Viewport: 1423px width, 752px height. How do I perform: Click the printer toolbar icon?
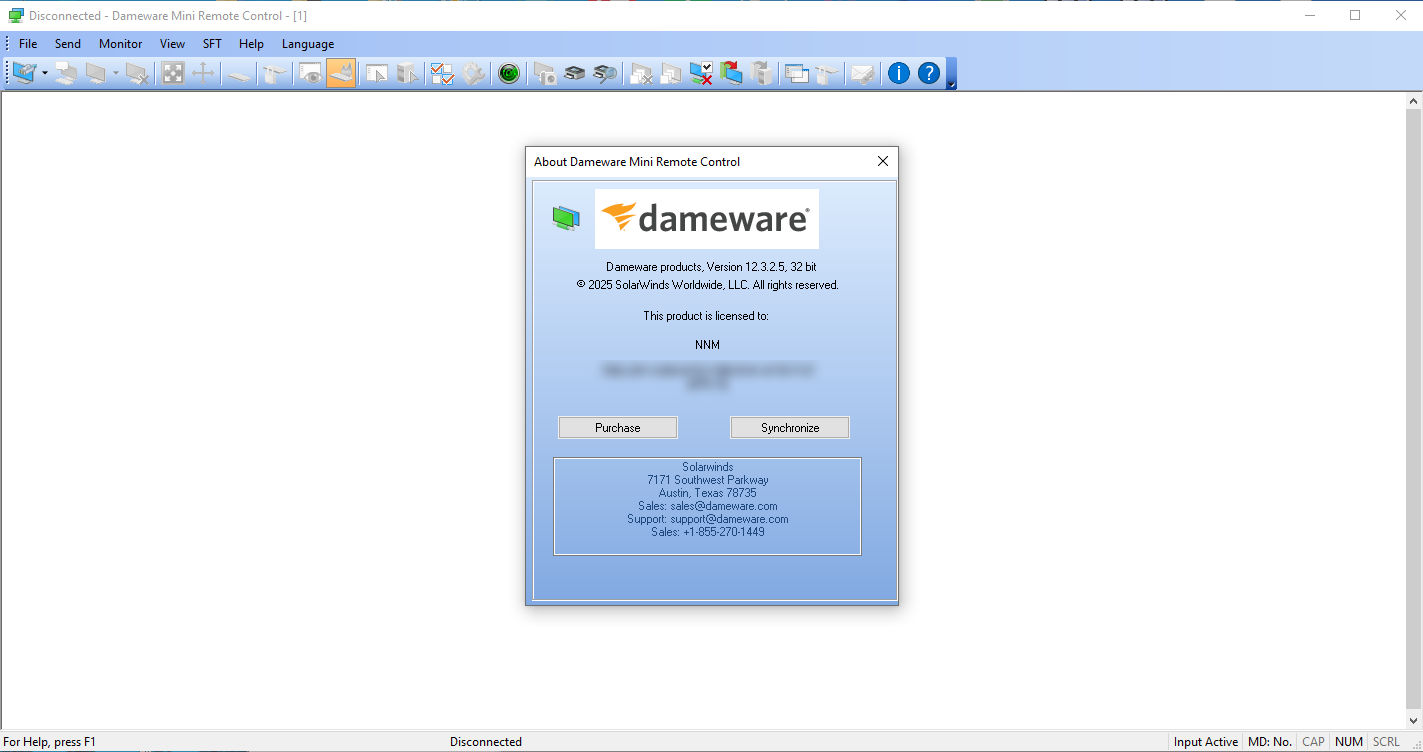pyautogui.click(x=575, y=73)
